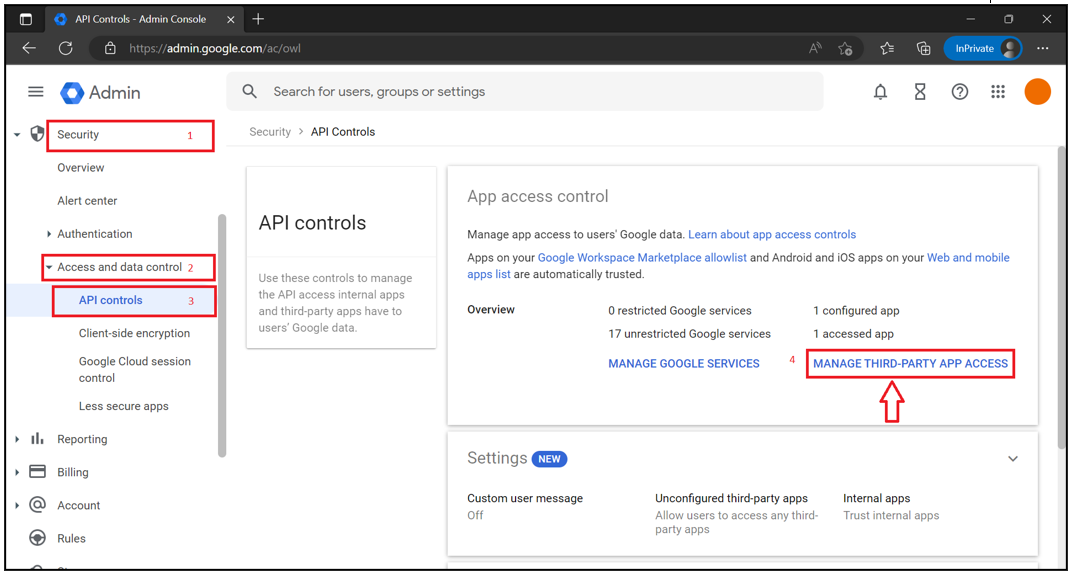Click the Google Admin logo
Viewport: 1071px width, 575px height.
click(100, 92)
